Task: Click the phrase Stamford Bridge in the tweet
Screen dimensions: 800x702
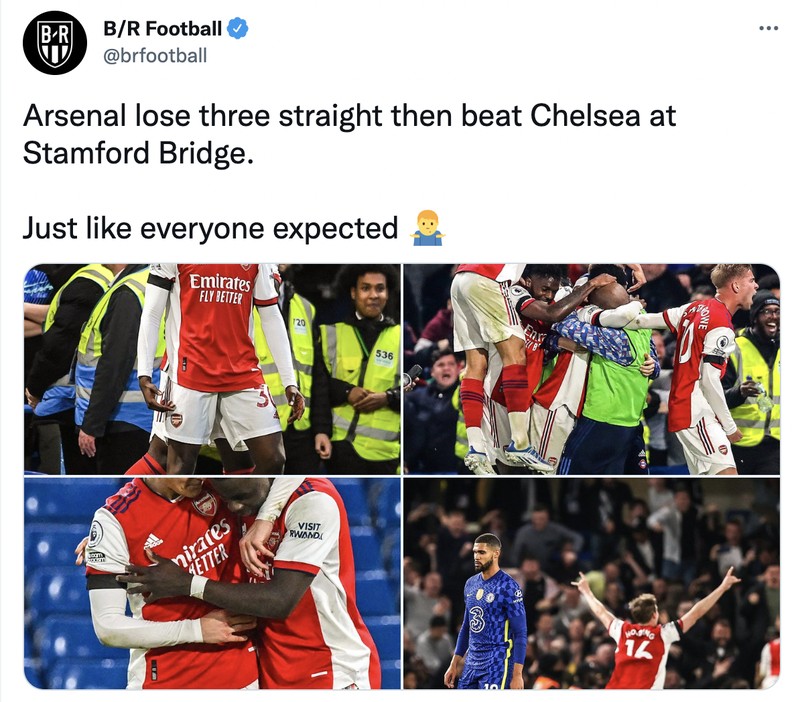Action: pyautogui.click(x=135, y=154)
